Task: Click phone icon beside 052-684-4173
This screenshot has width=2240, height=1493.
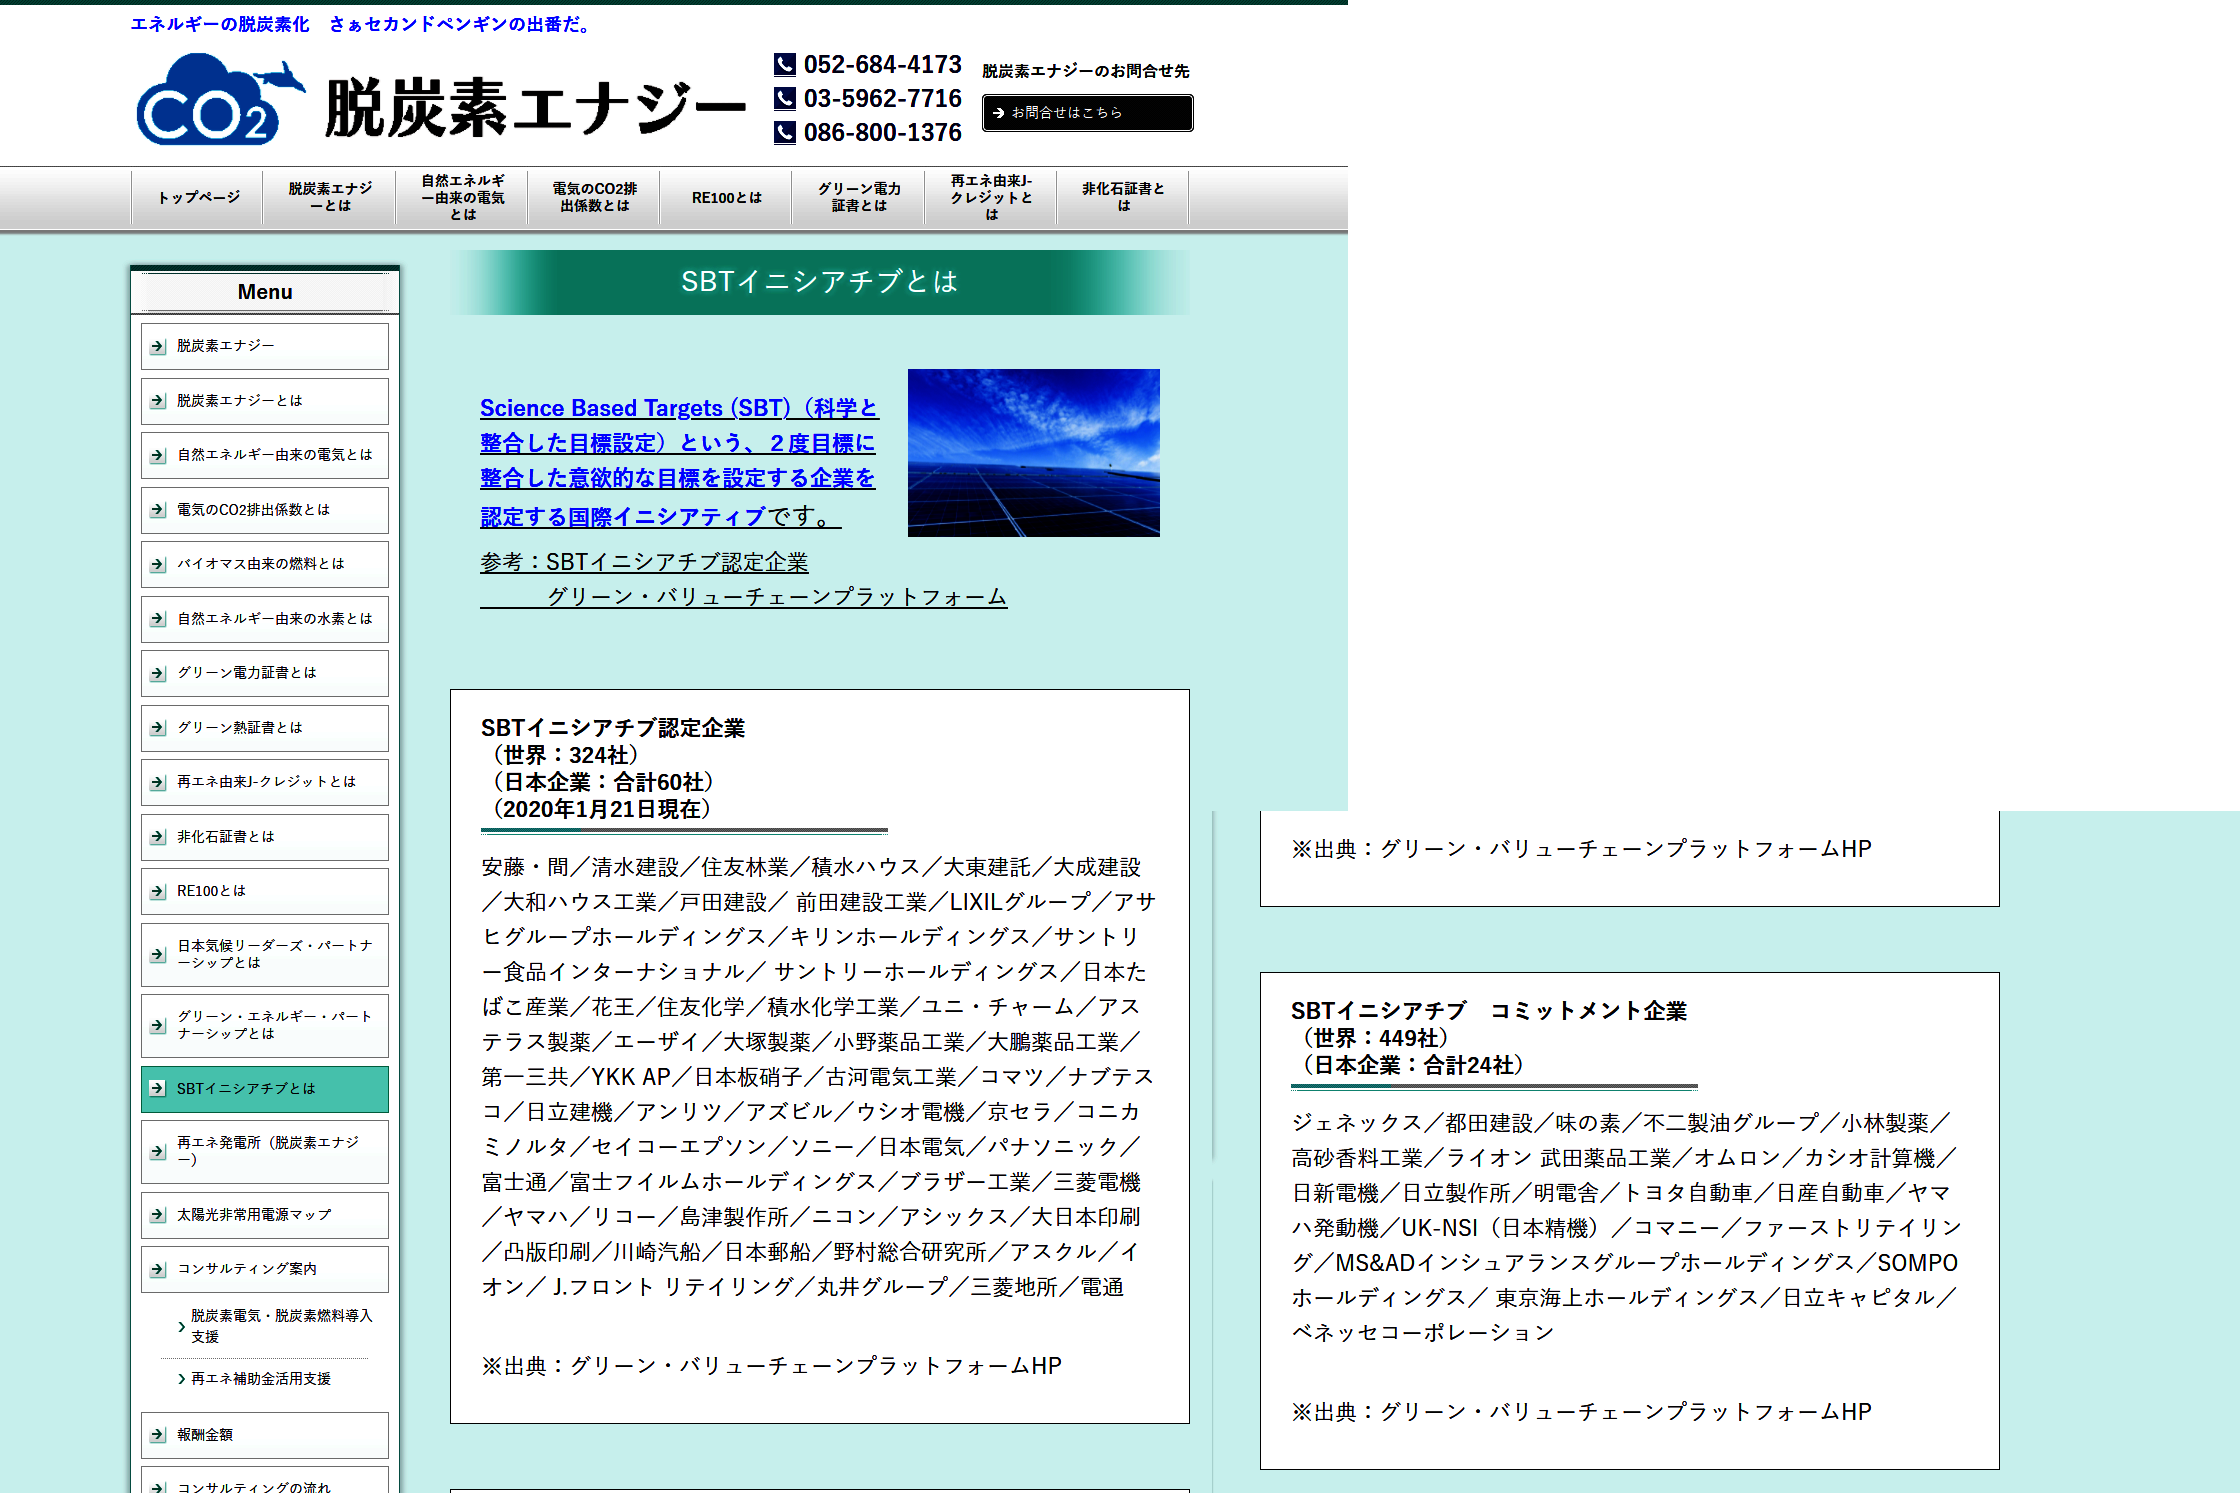Action: (785, 65)
